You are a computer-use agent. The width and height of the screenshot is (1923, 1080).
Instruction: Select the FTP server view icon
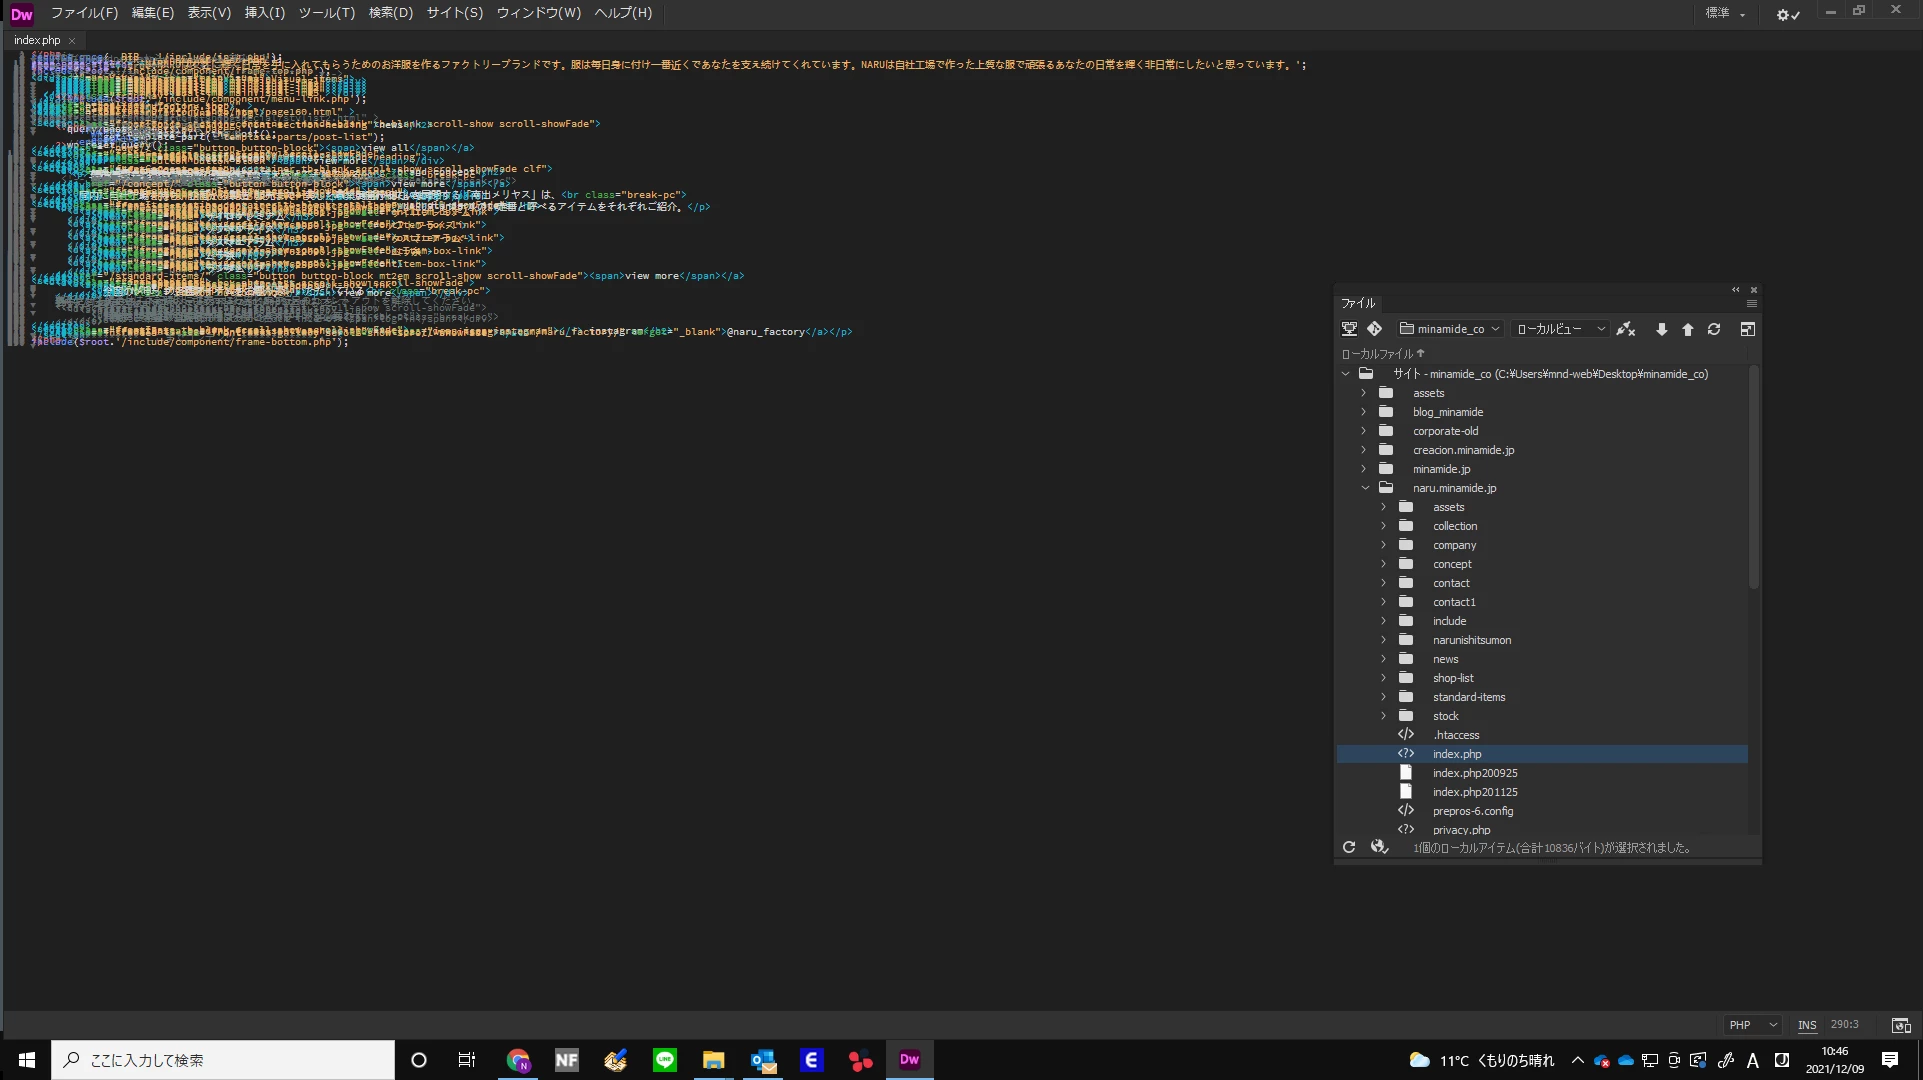pyautogui.click(x=1349, y=329)
